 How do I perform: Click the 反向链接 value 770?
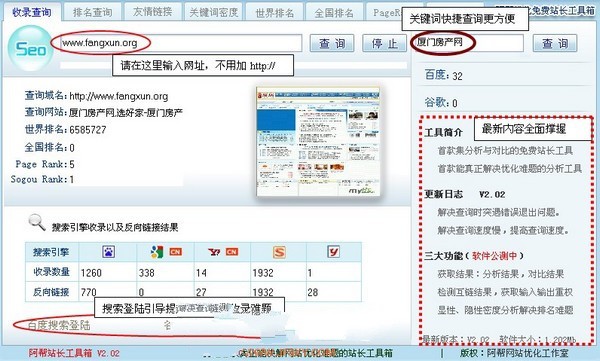click(x=88, y=292)
